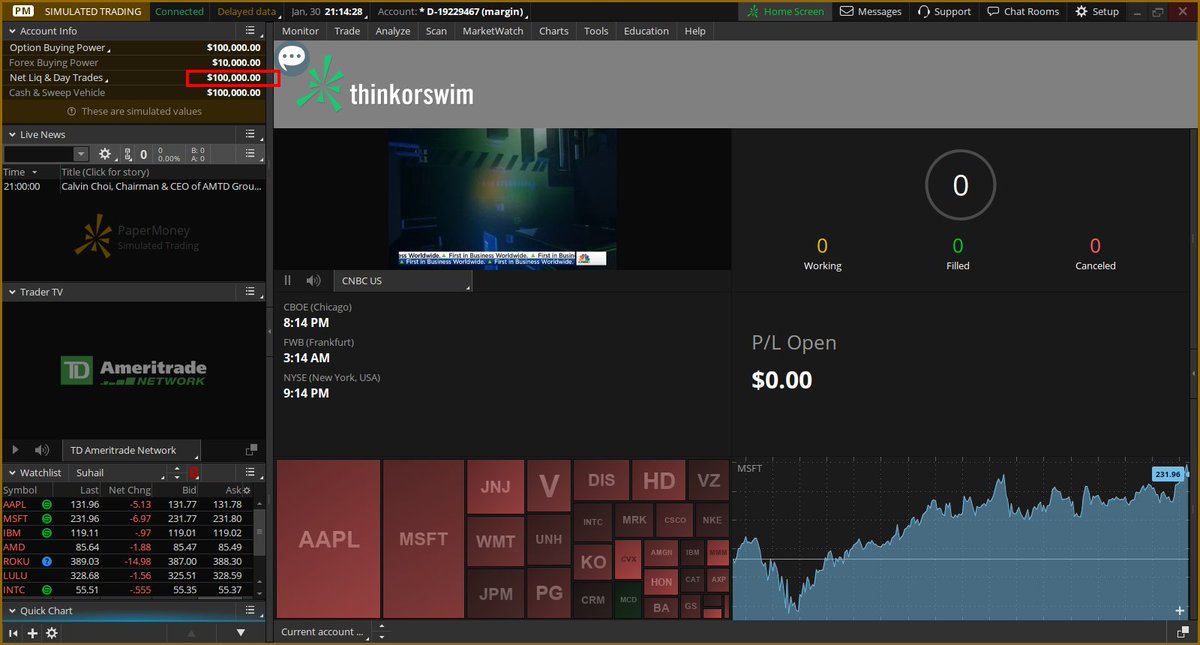Image resolution: width=1200 pixels, height=645 pixels.
Task: Mute Trader TV speaker icon
Action: [42, 450]
